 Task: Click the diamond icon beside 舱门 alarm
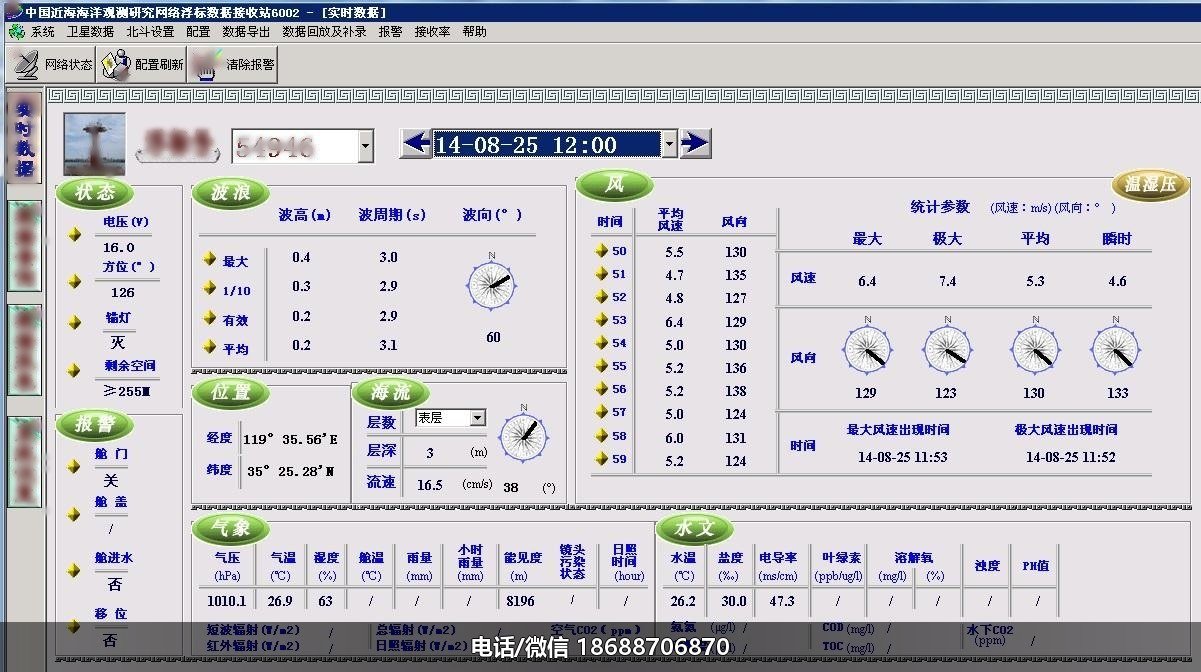pyautogui.click(x=74, y=466)
